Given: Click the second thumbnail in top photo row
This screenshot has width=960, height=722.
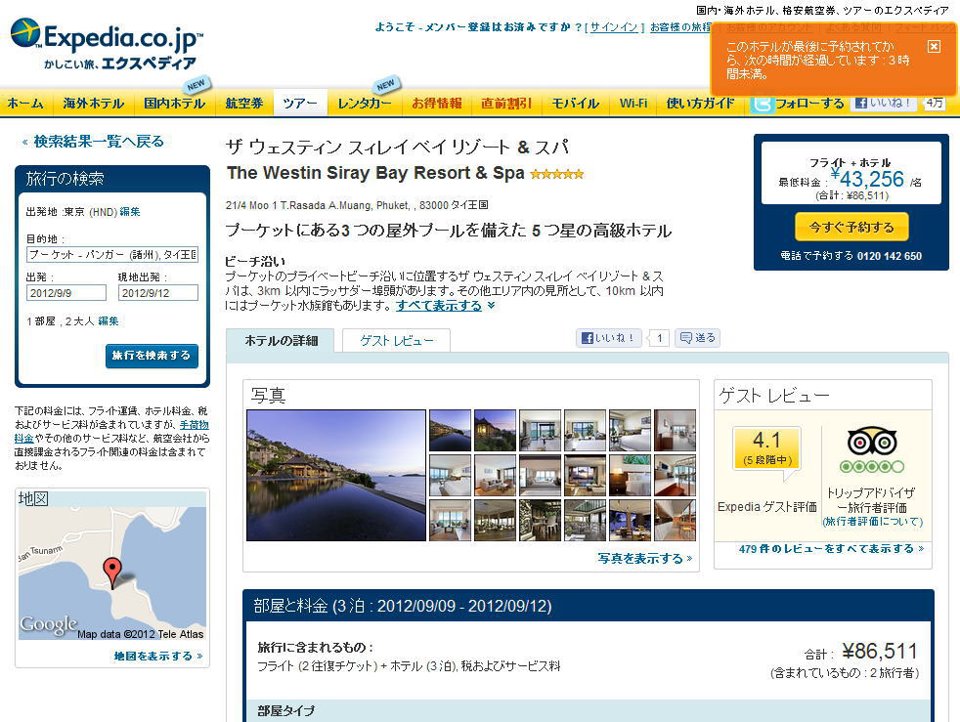Looking at the screenshot, I should point(495,431).
